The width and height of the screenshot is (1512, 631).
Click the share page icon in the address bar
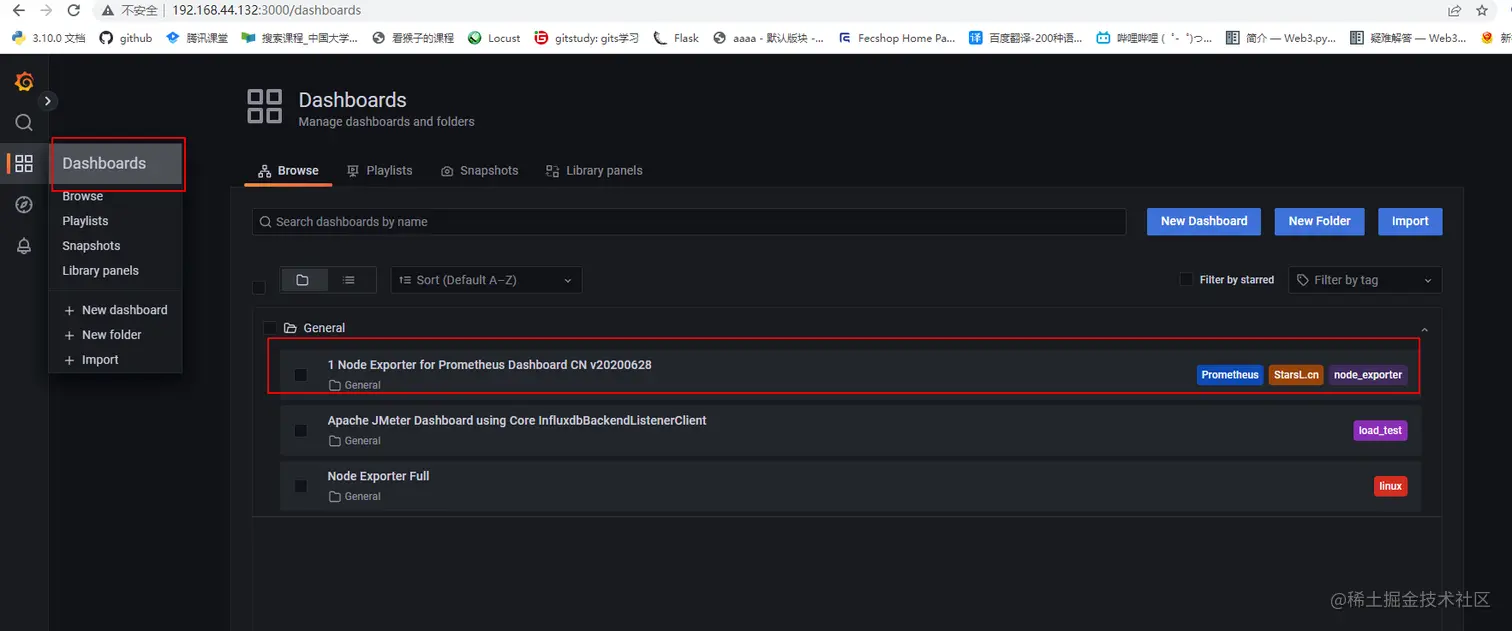[1453, 10]
